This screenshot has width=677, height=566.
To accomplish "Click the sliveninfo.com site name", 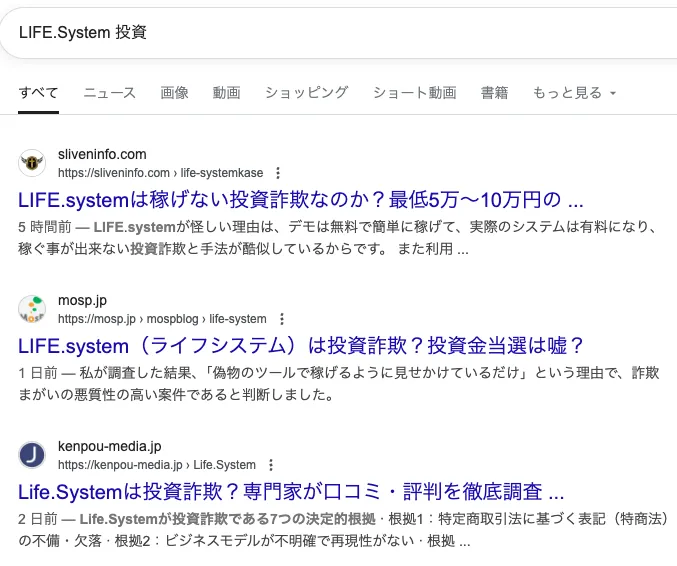I will tap(102, 154).
